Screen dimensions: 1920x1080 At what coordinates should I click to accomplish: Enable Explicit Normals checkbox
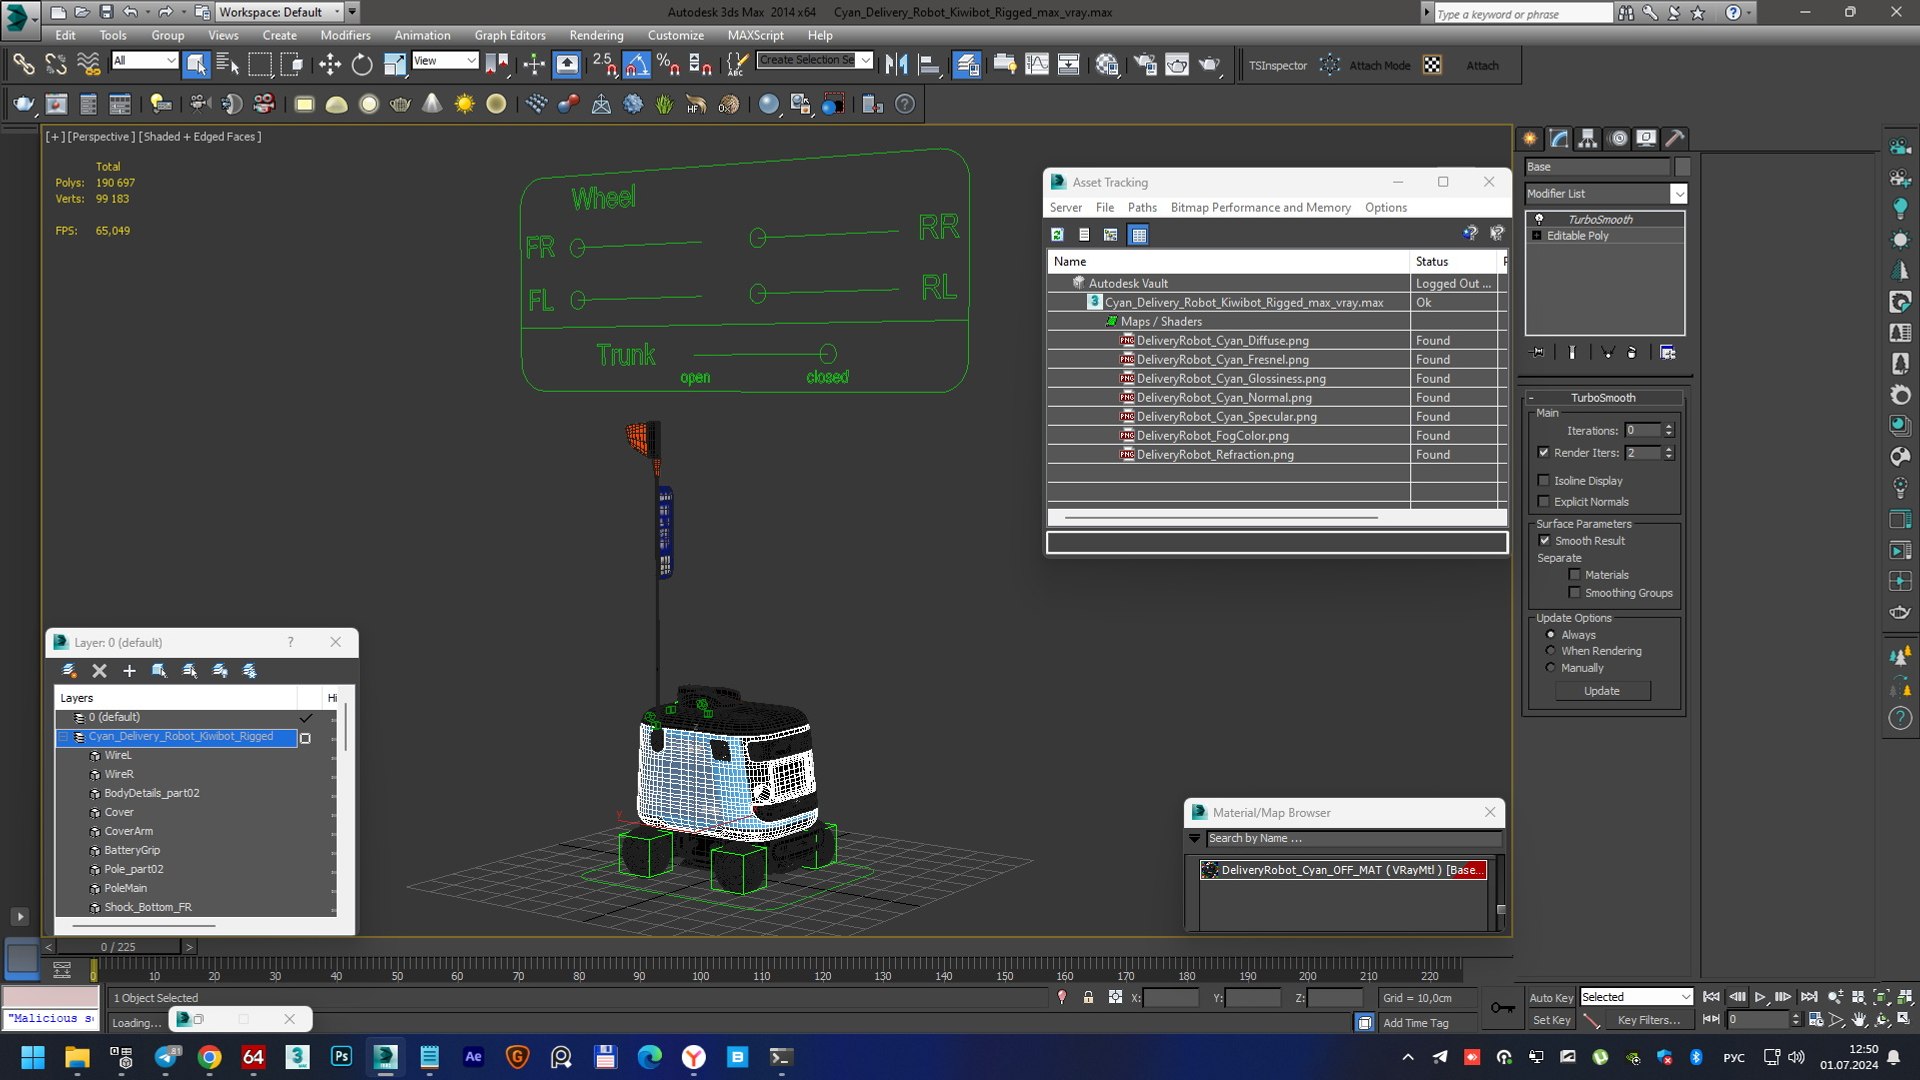pyautogui.click(x=1544, y=502)
